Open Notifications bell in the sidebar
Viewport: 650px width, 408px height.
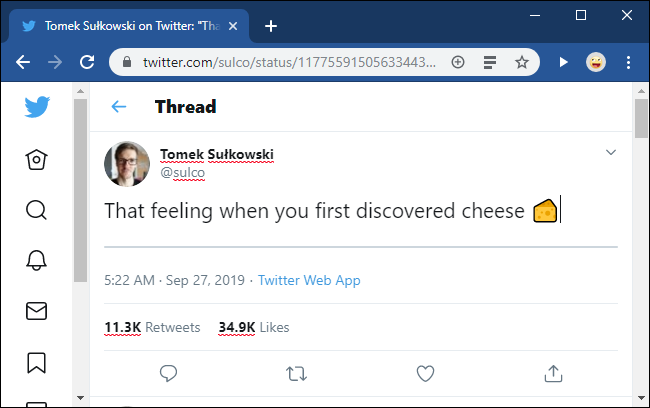[37, 260]
